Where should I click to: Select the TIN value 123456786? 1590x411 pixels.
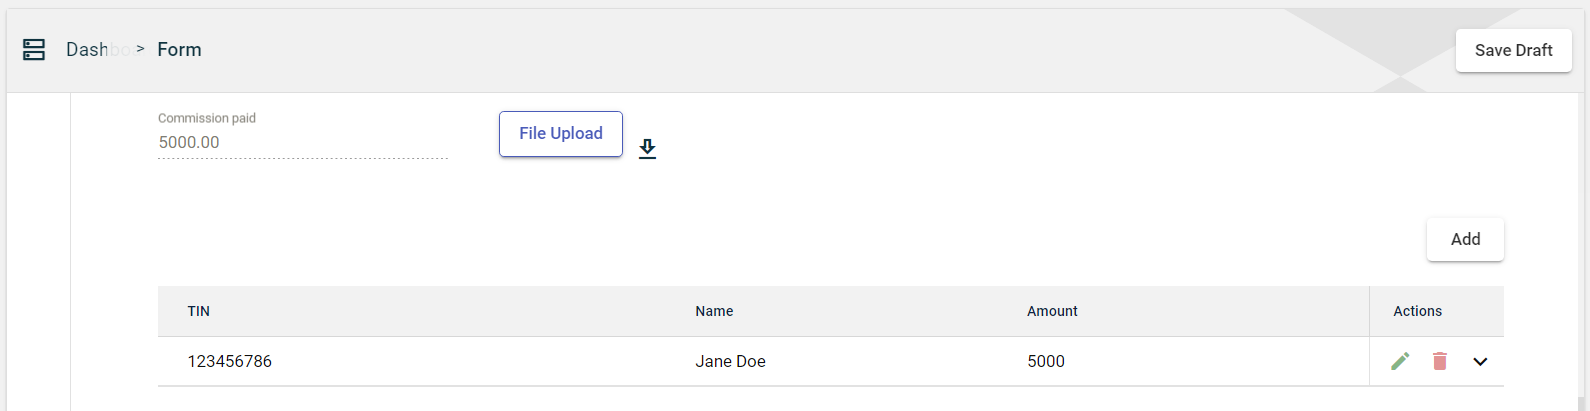click(230, 362)
